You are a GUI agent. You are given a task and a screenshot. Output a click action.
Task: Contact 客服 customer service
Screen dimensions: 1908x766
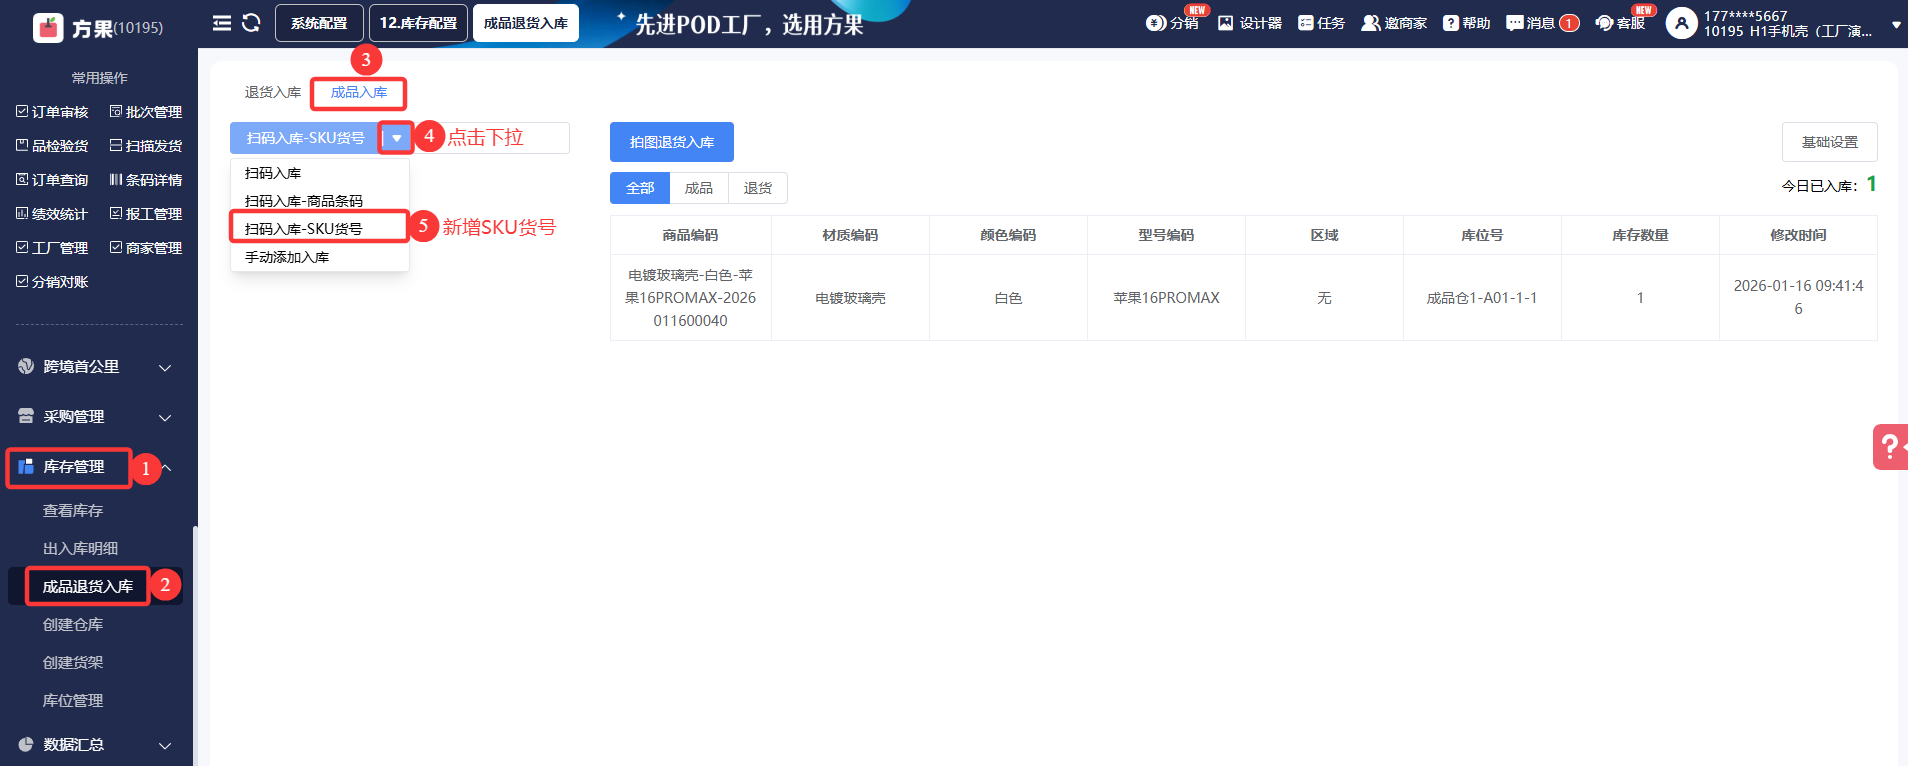[1620, 23]
